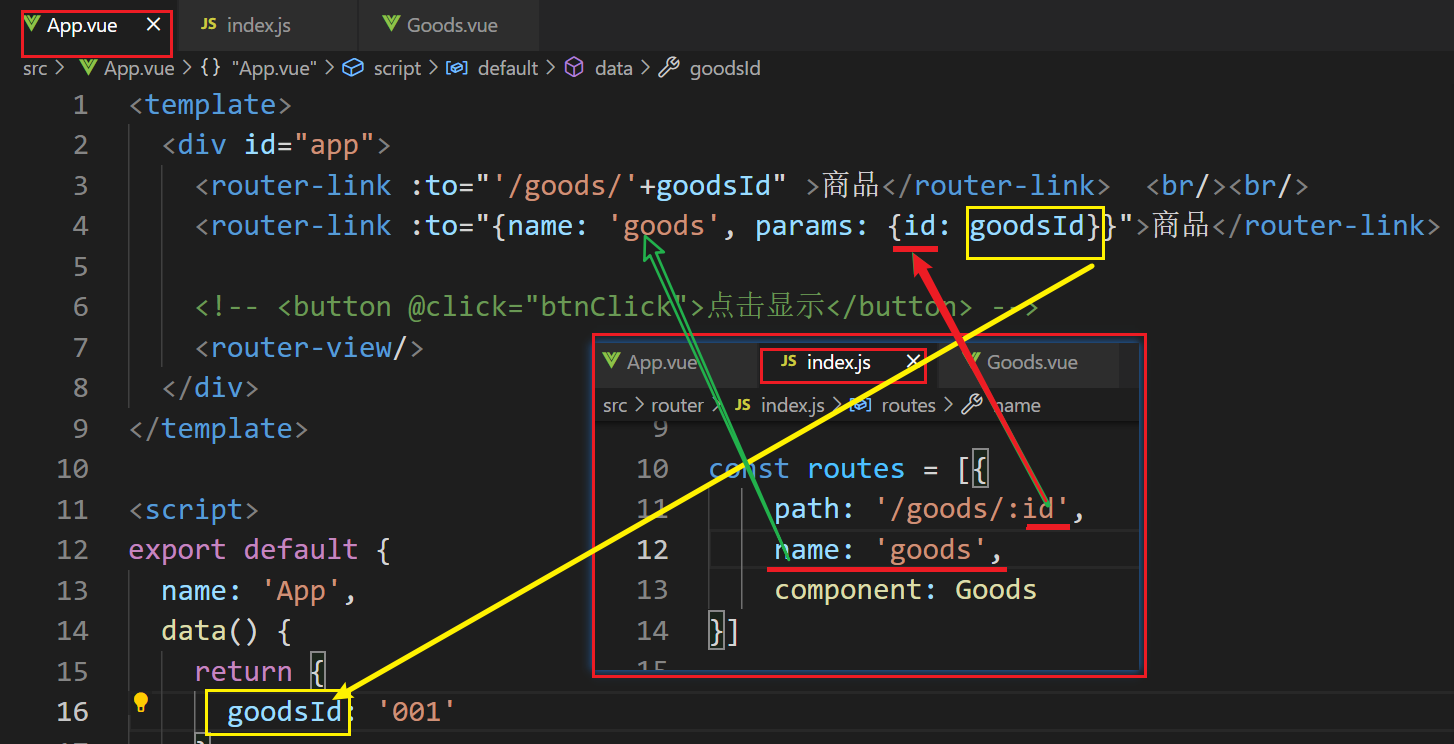The image size is (1454, 744).
Task: Open the index.js tab in the main tab bar
Action: (258, 26)
